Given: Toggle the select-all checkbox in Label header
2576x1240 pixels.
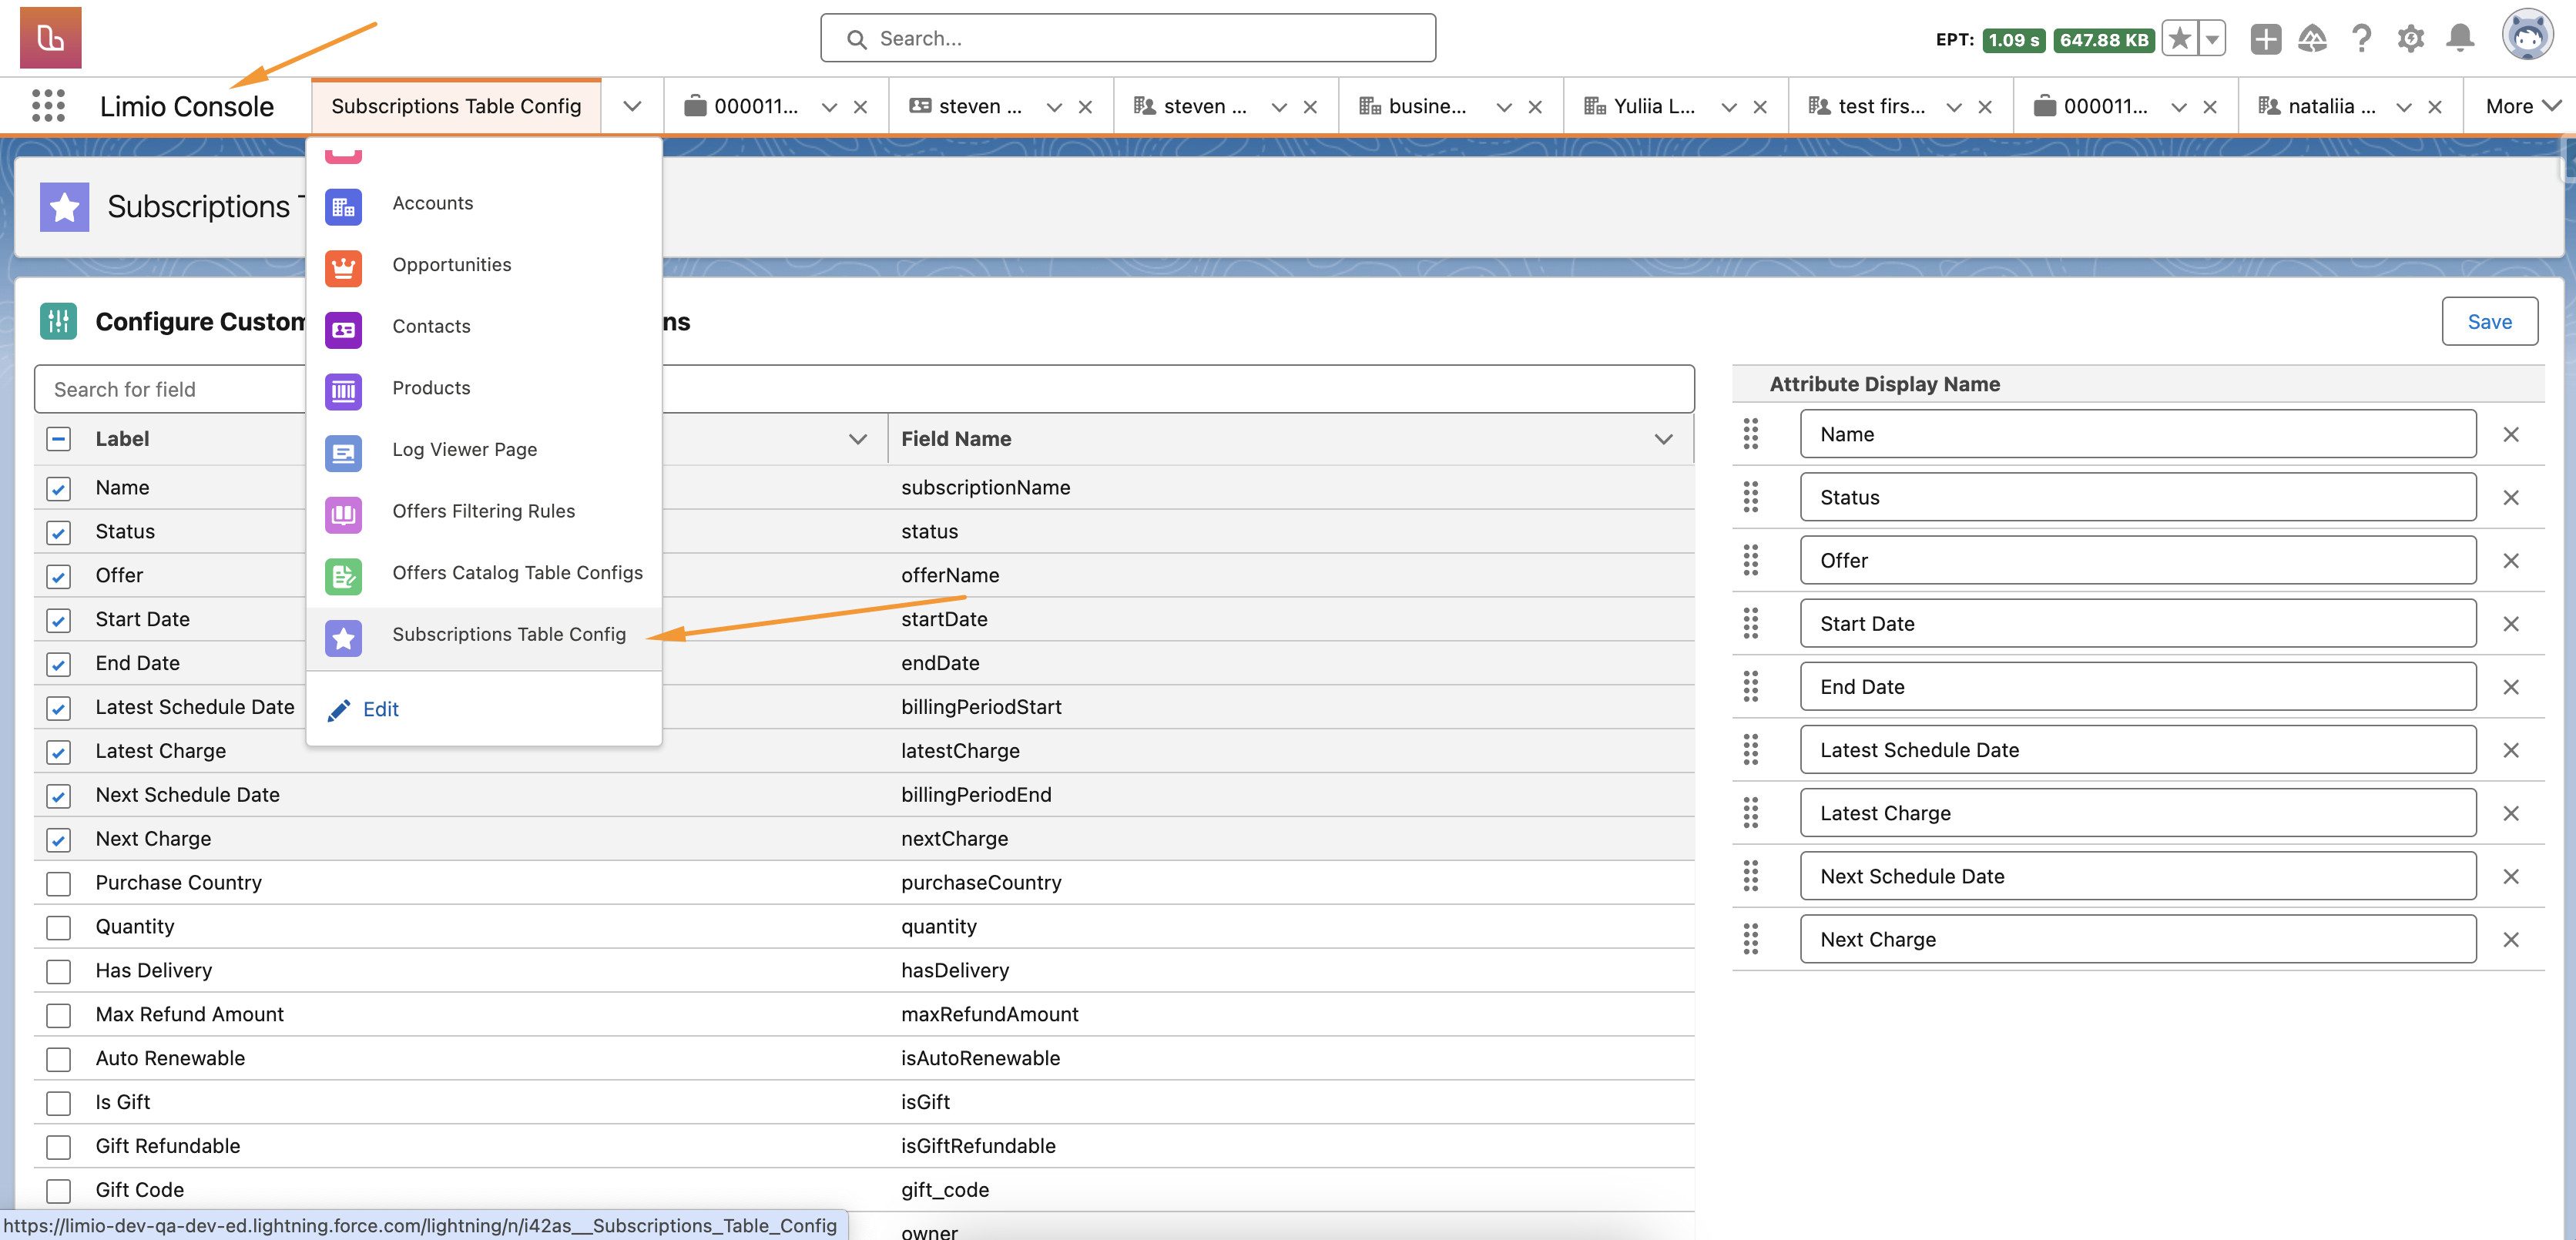Looking at the screenshot, I should (x=59, y=438).
